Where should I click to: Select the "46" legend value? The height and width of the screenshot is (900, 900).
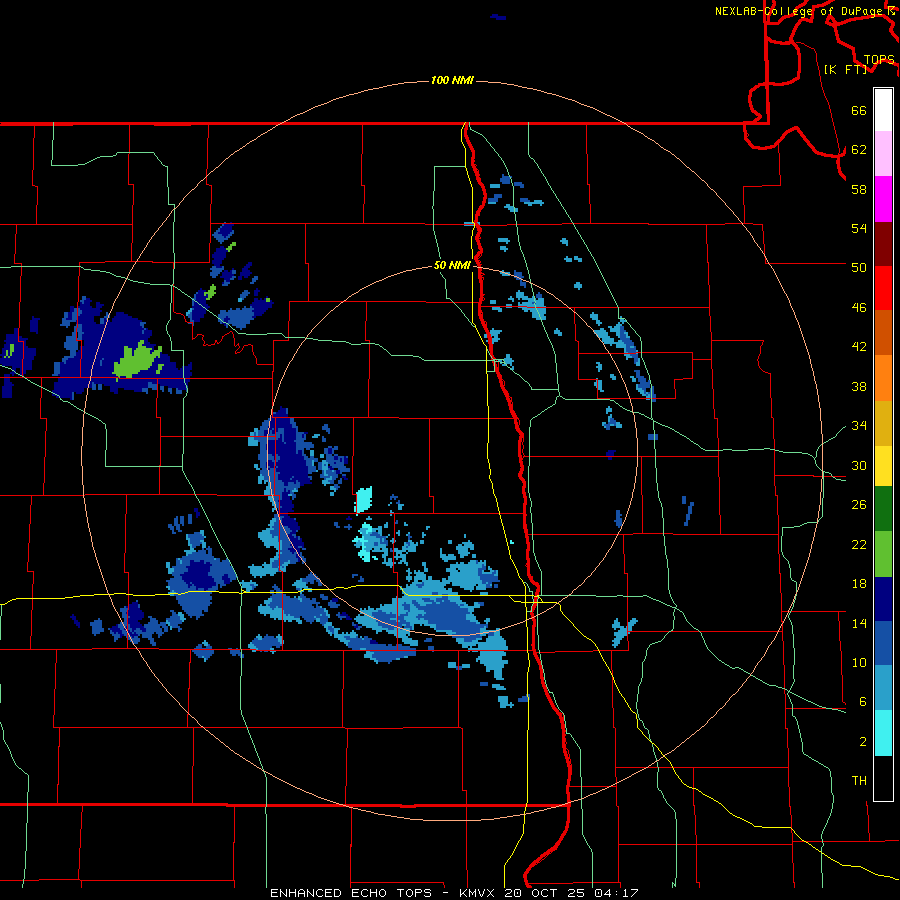859,308
